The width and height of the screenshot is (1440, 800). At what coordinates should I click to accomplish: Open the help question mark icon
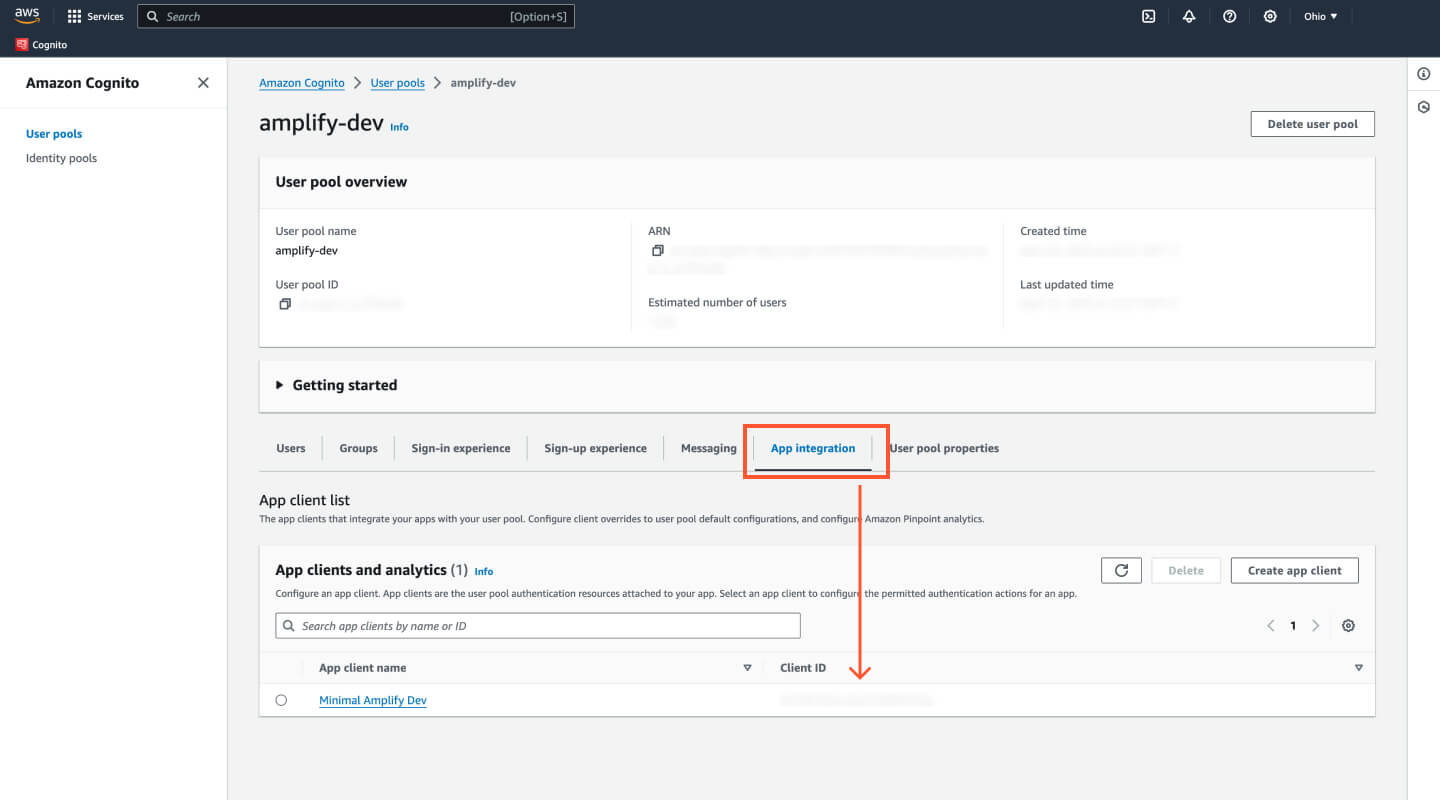point(1230,16)
